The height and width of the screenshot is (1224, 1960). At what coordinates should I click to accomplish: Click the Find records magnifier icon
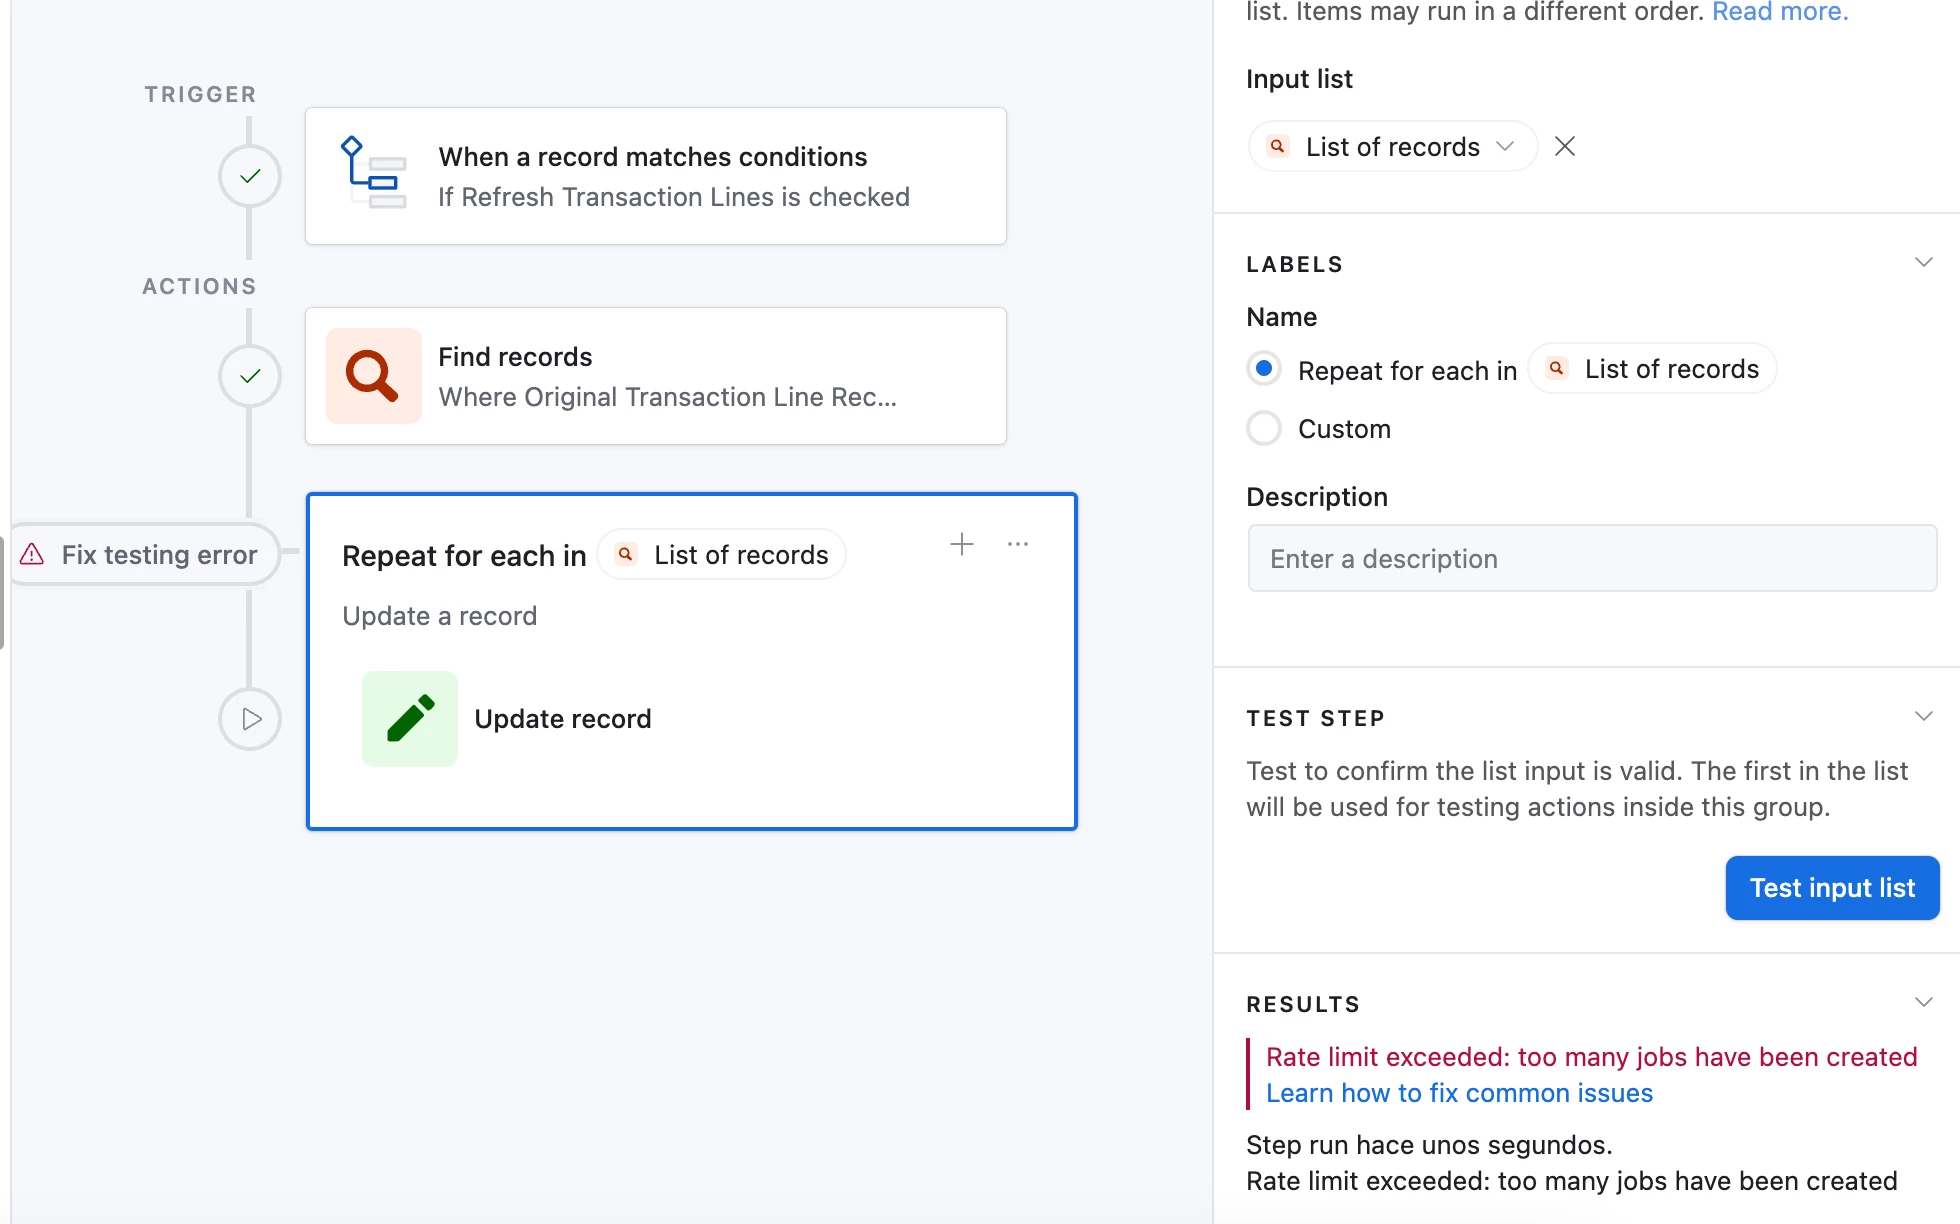[374, 376]
